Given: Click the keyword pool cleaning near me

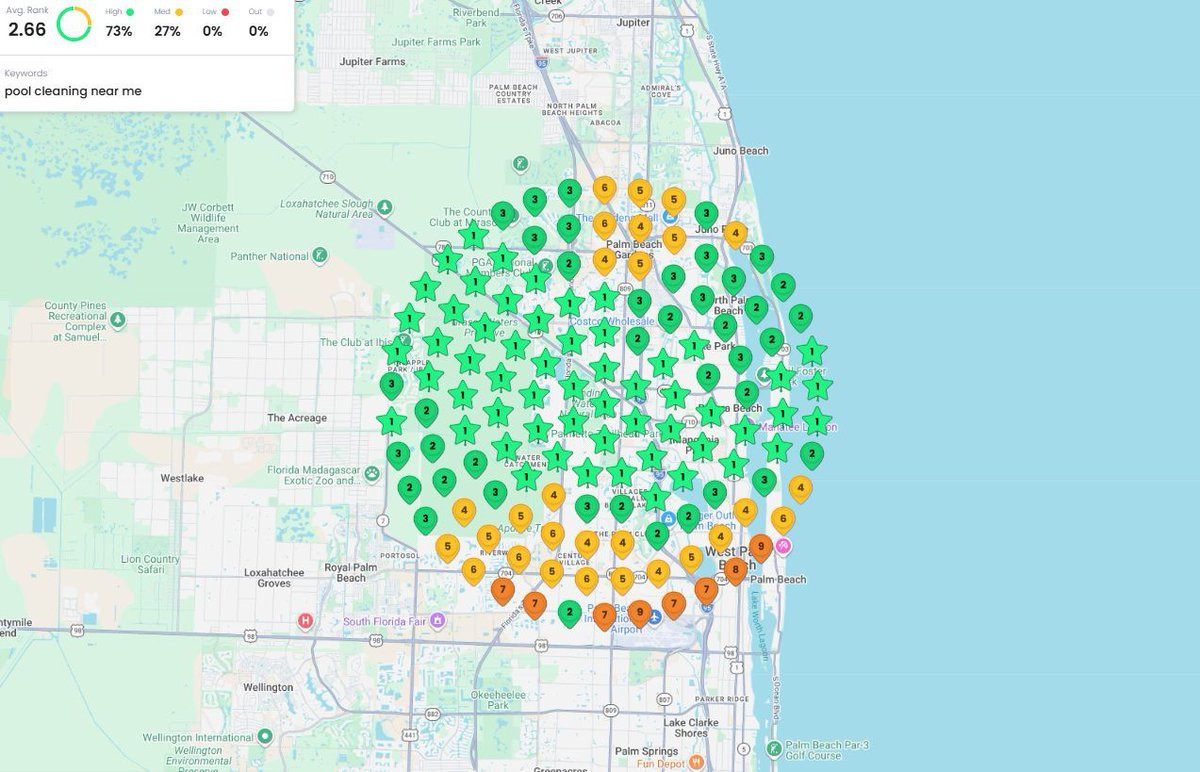Looking at the screenshot, I should tap(73, 91).
